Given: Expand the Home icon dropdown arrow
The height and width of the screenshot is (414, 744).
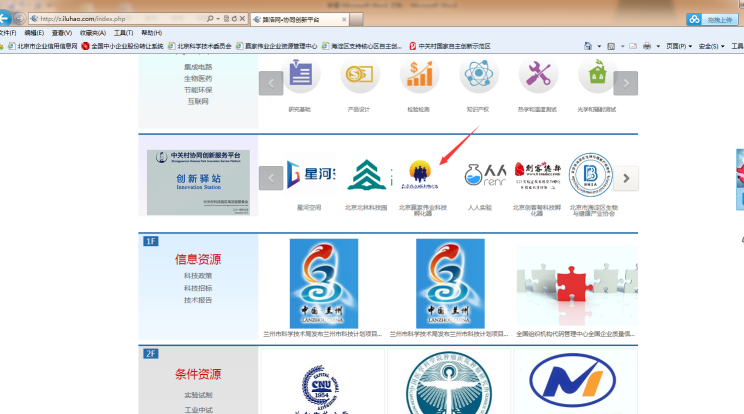Looking at the screenshot, I should click(x=599, y=46).
